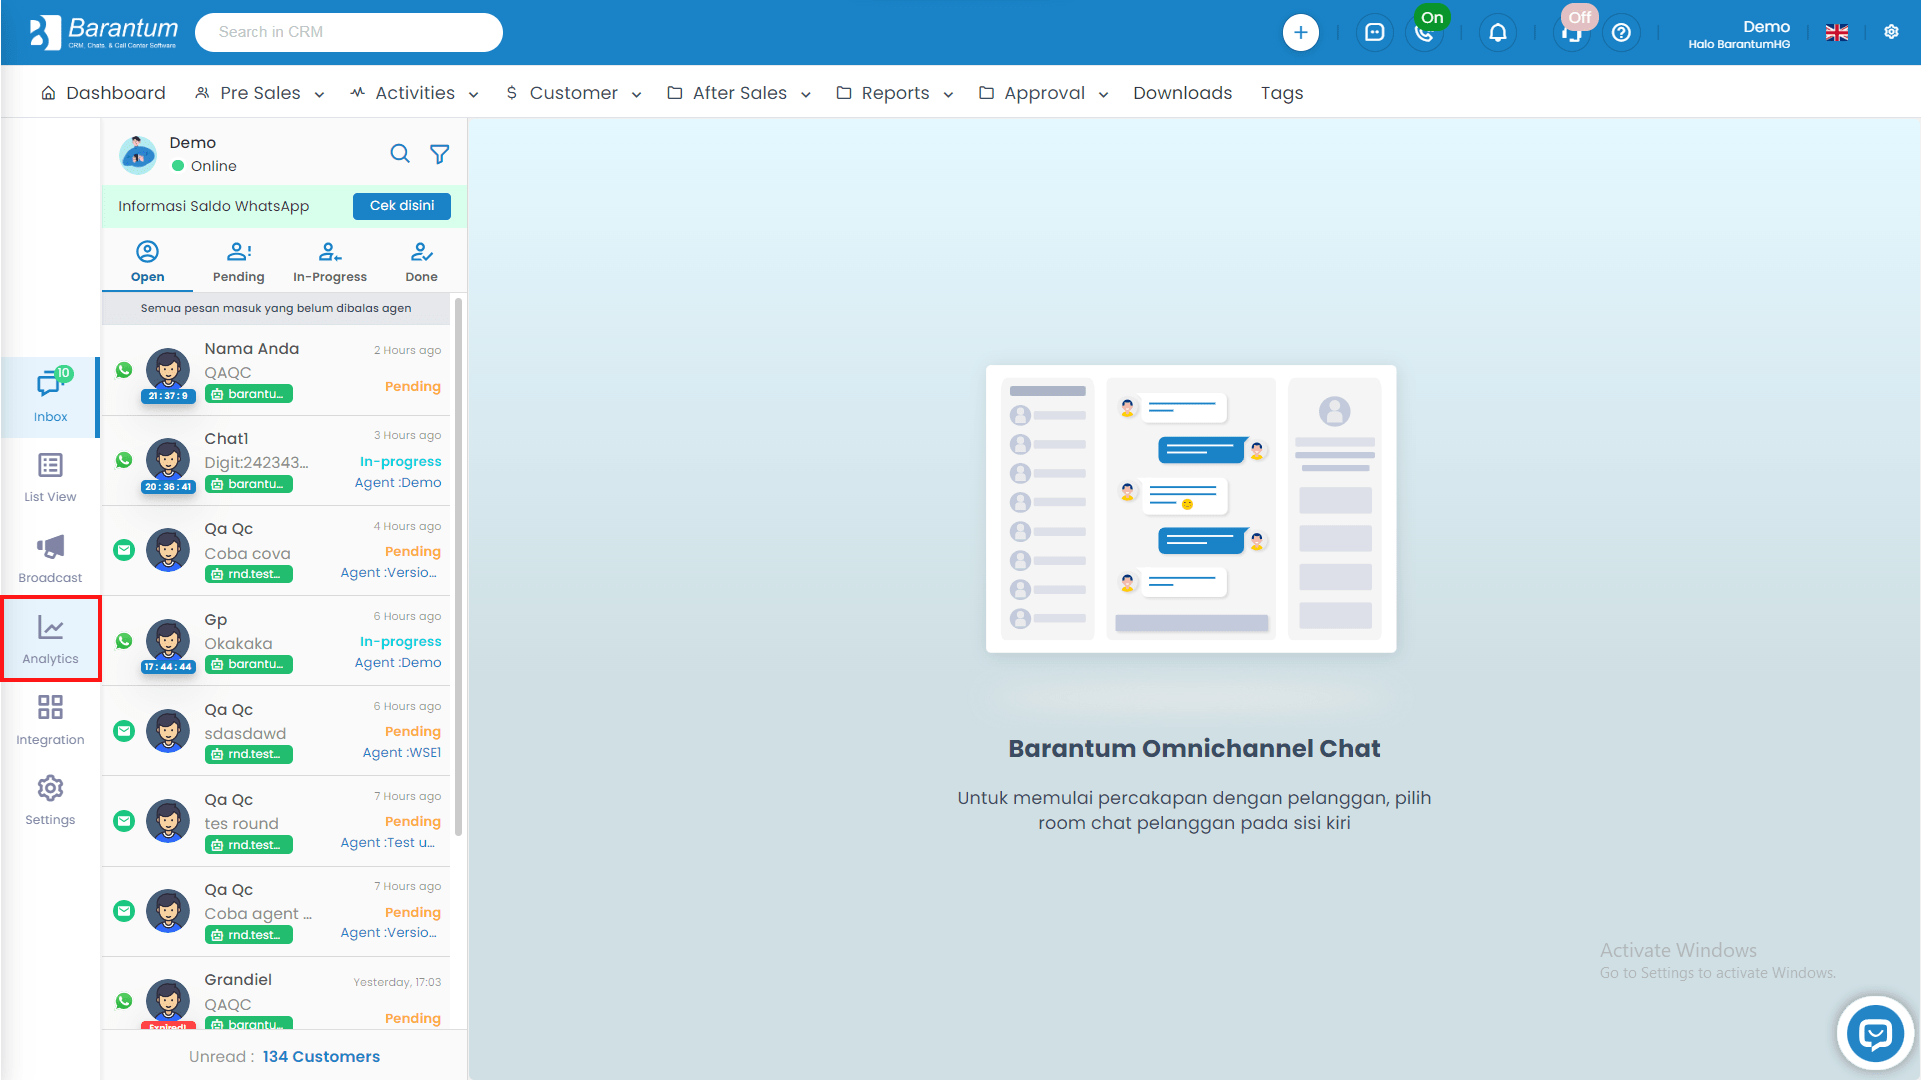Select the Done chats tab
The height and width of the screenshot is (1080, 1921).
coord(421,262)
